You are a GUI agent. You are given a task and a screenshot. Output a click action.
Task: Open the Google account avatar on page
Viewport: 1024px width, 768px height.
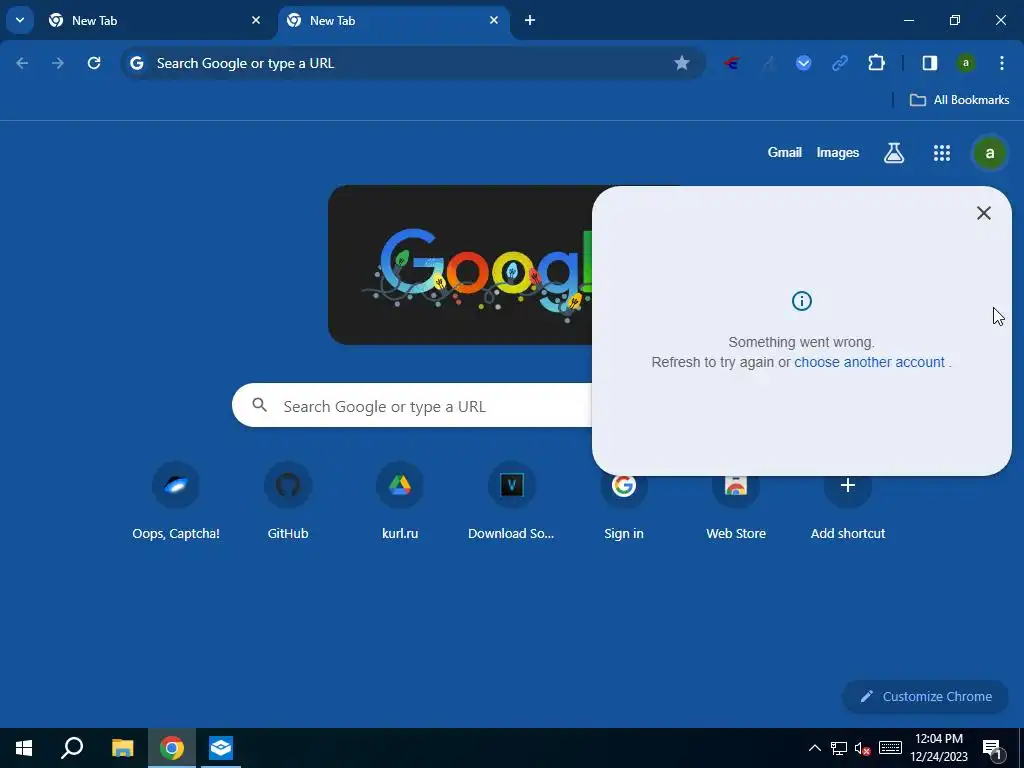tap(989, 153)
